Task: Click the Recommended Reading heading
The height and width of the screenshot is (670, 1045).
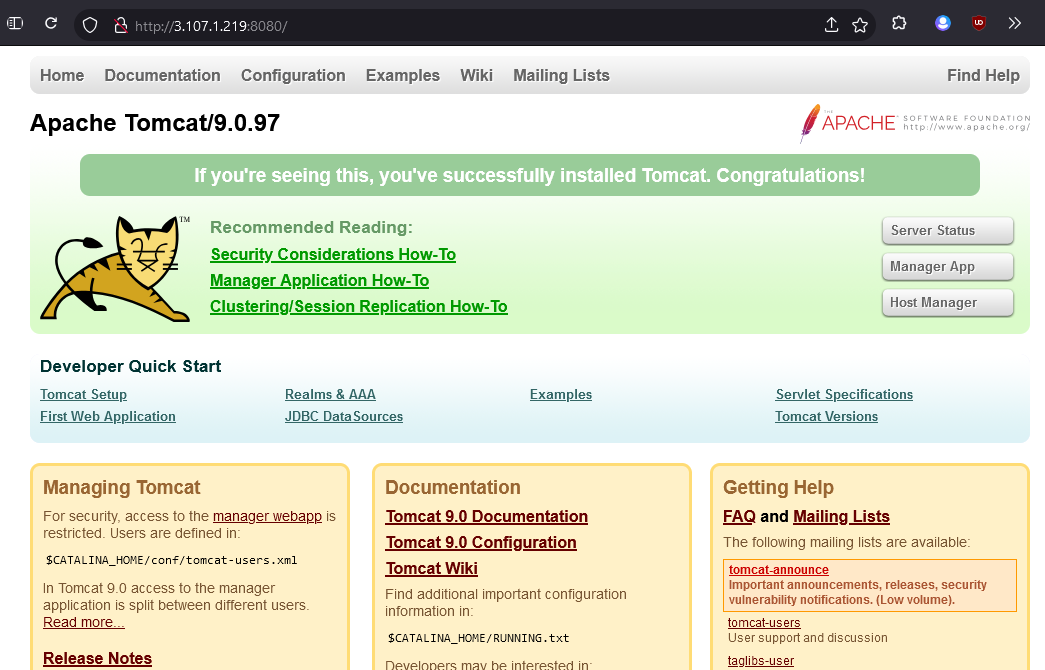Action: [x=311, y=227]
